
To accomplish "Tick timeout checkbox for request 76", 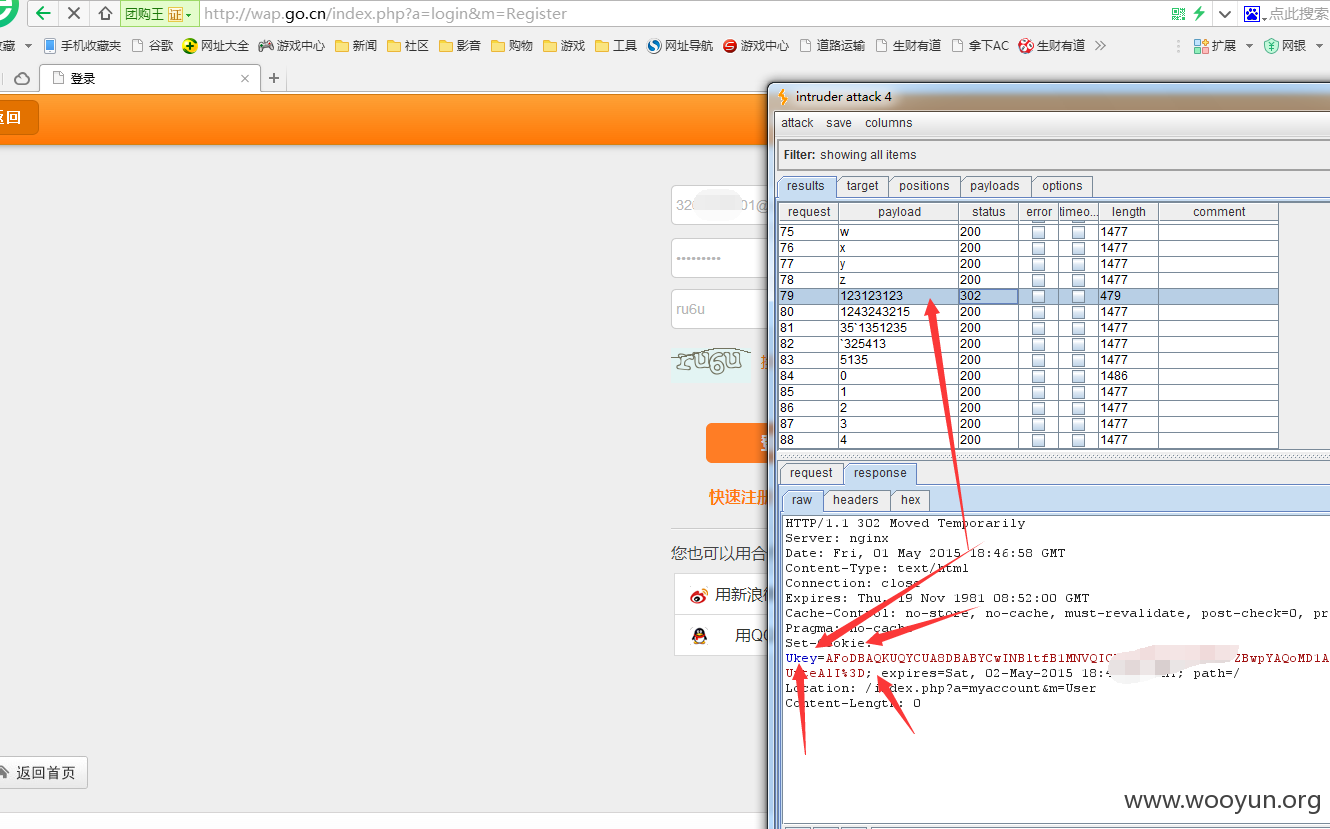I will [1078, 248].
